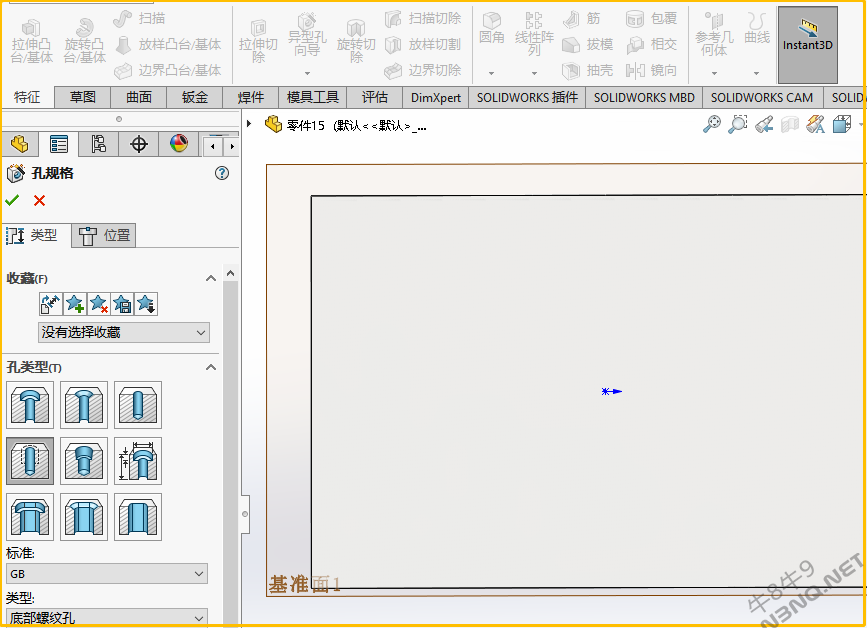Click the Save Favorite star icon
Image resolution: width=867 pixels, height=628 pixels.
click(122, 304)
